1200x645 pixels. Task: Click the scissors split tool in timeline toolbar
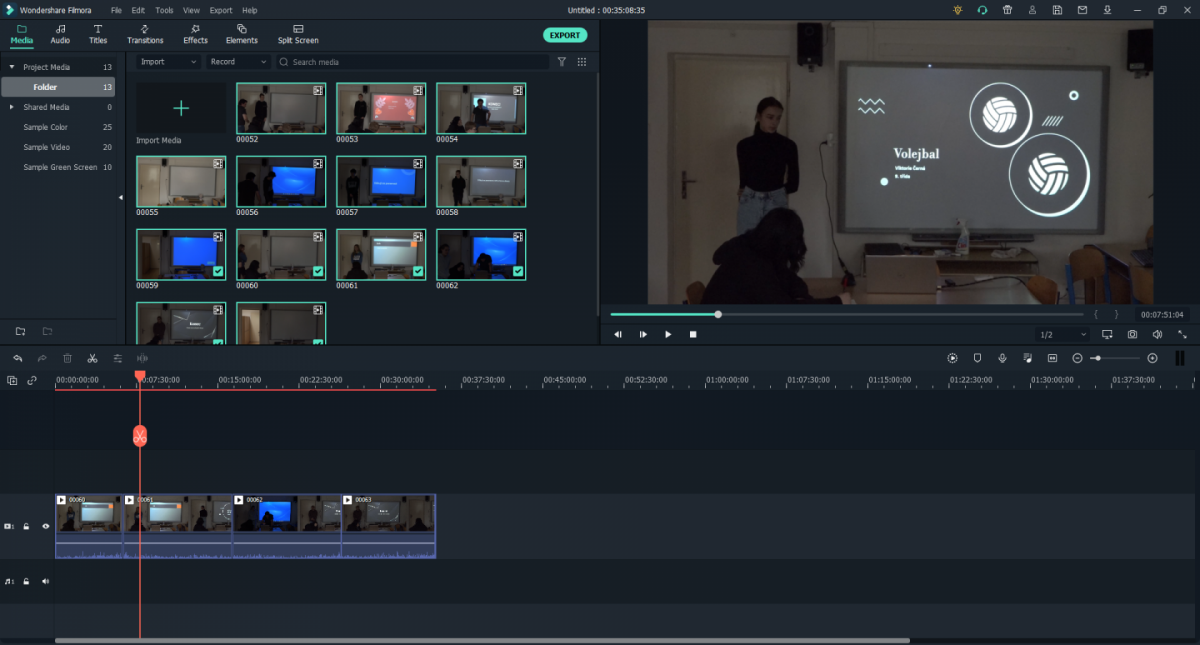click(92, 358)
